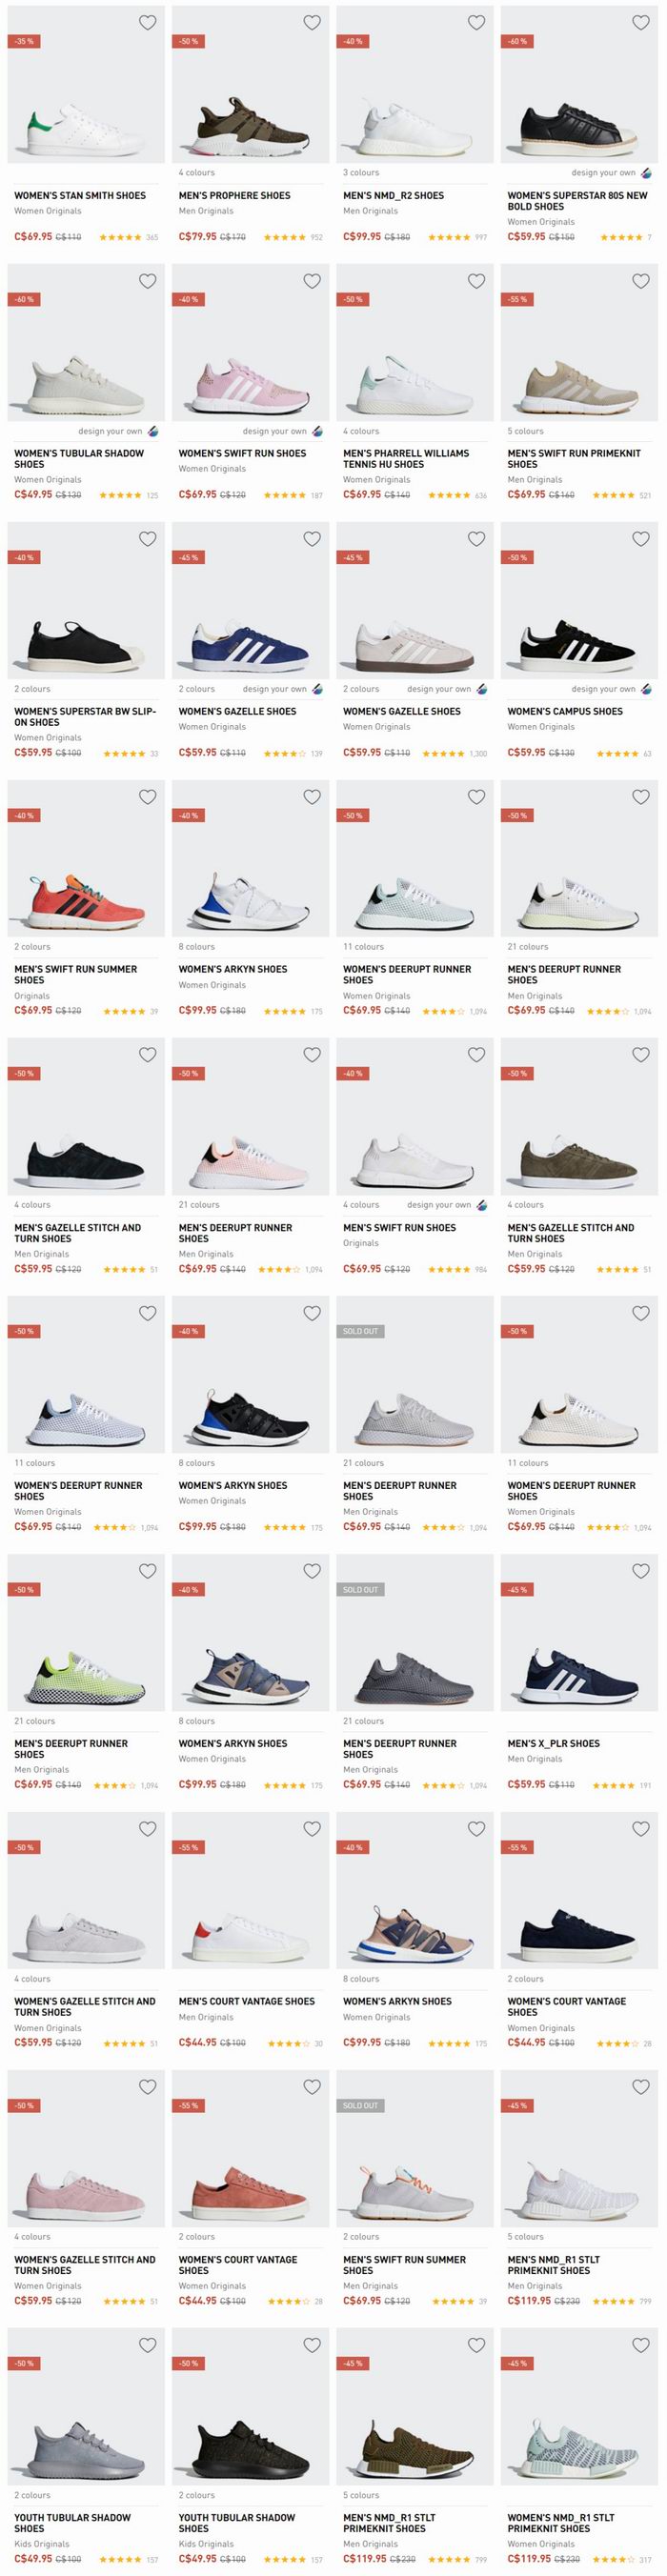
Task: Click design-your-own pencil icon on Women's Campus Shoes
Action: click(x=646, y=689)
